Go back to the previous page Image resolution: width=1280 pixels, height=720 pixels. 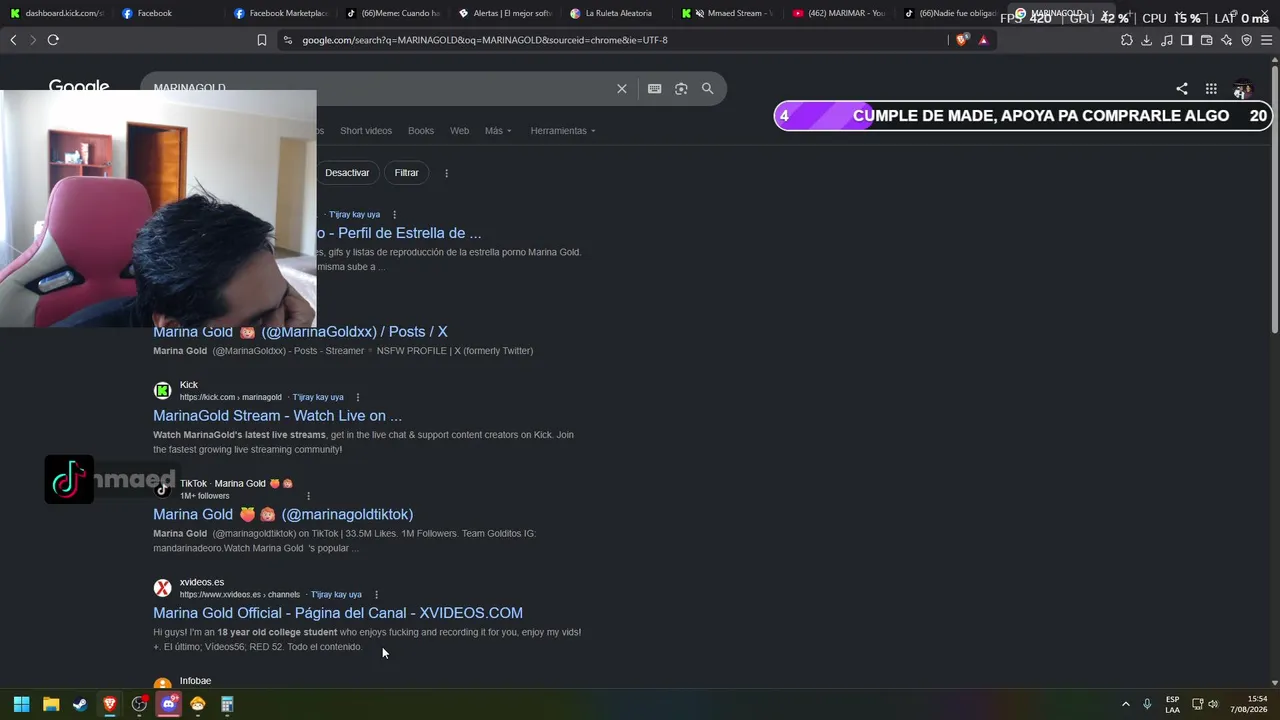pyautogui.click(x=13, y=40)
